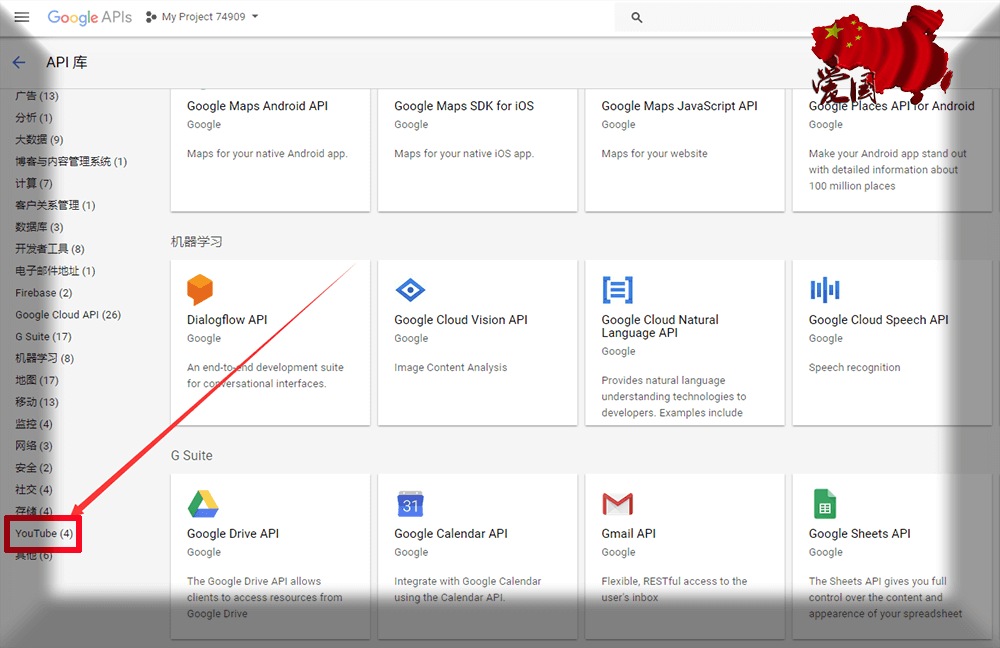The image size is (1000, 648).
Task: Click the Google APIs logo
Action: (89, 17)
